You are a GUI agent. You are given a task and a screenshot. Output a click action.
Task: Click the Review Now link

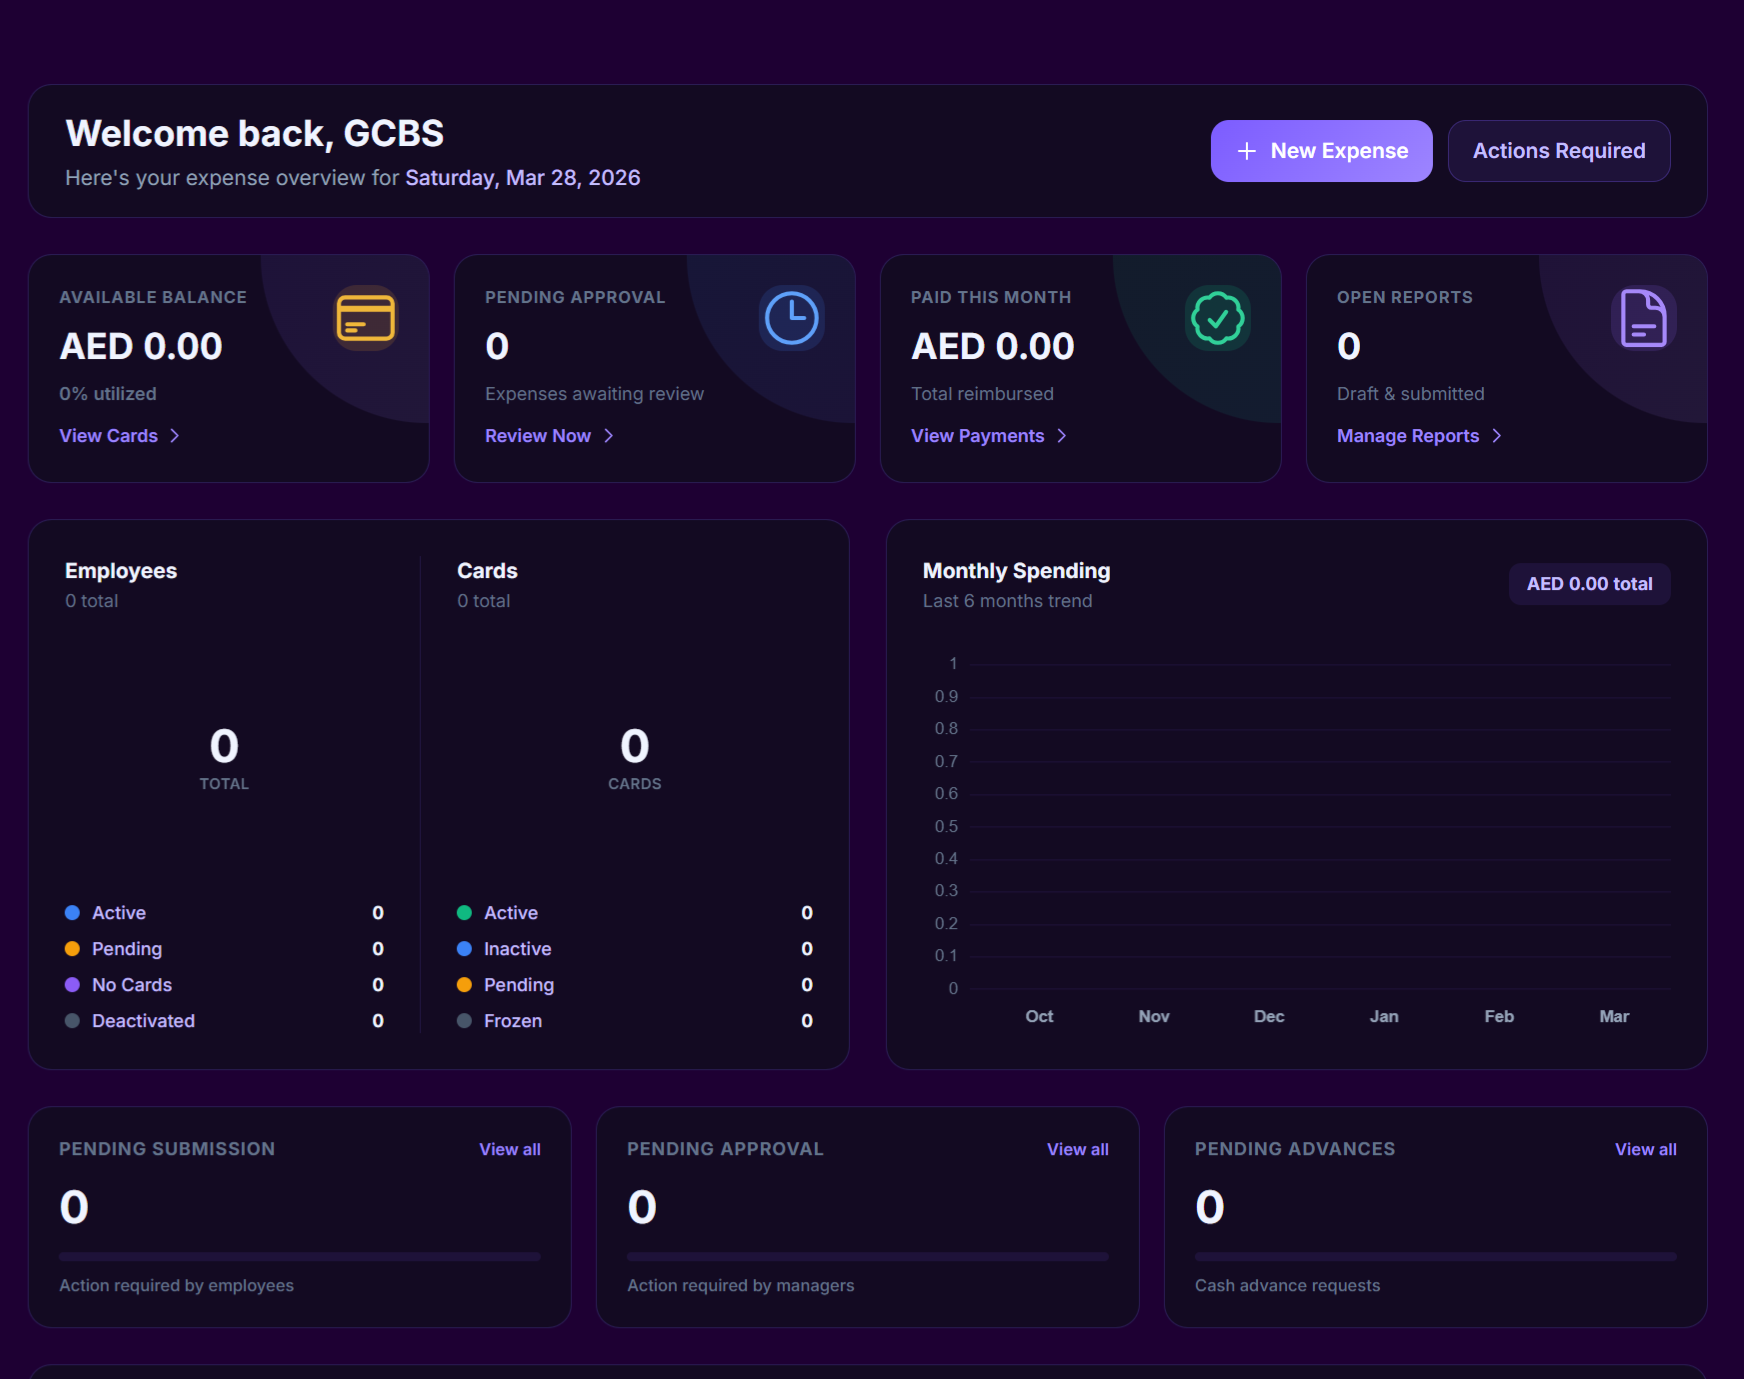tap(538, 436)
